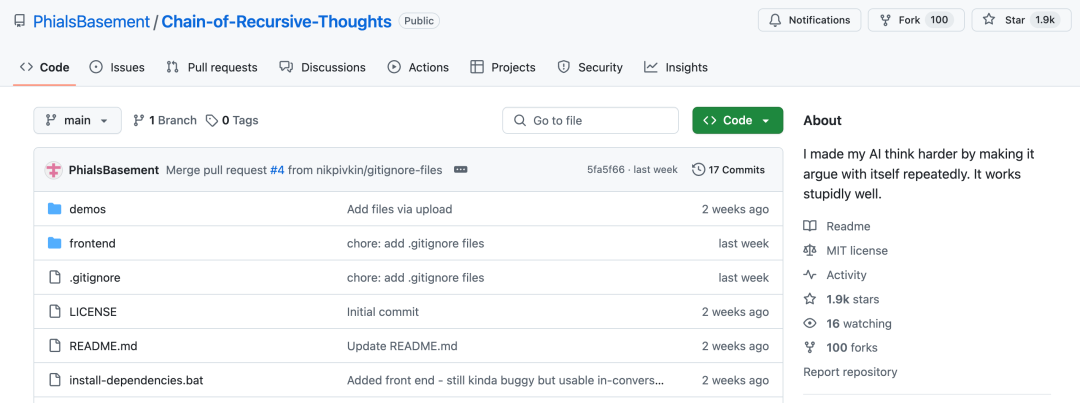This screenshot has width=1080, height=403.
Task: Open the Insights tab
Action: pyautogui.click(x=676, y=67)
